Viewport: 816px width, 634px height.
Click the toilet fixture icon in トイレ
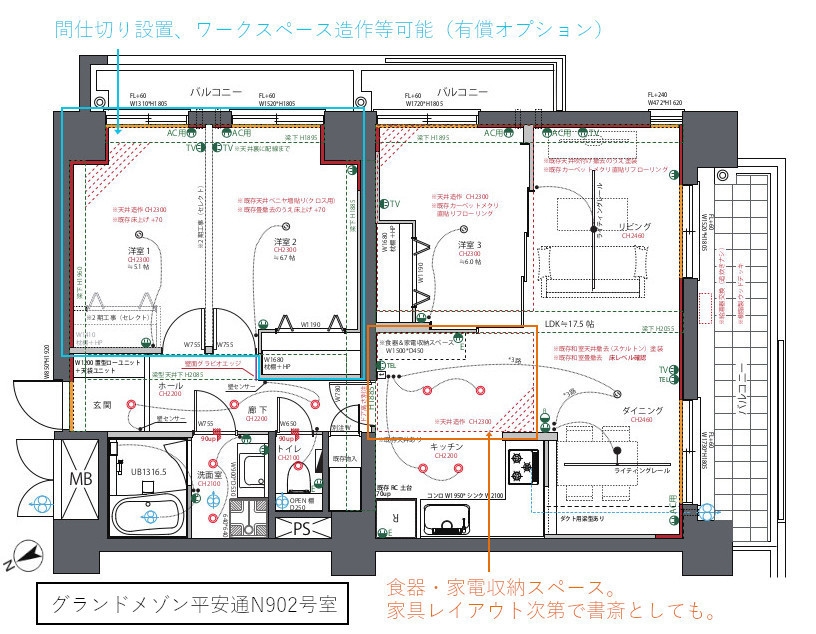[297, 478]
